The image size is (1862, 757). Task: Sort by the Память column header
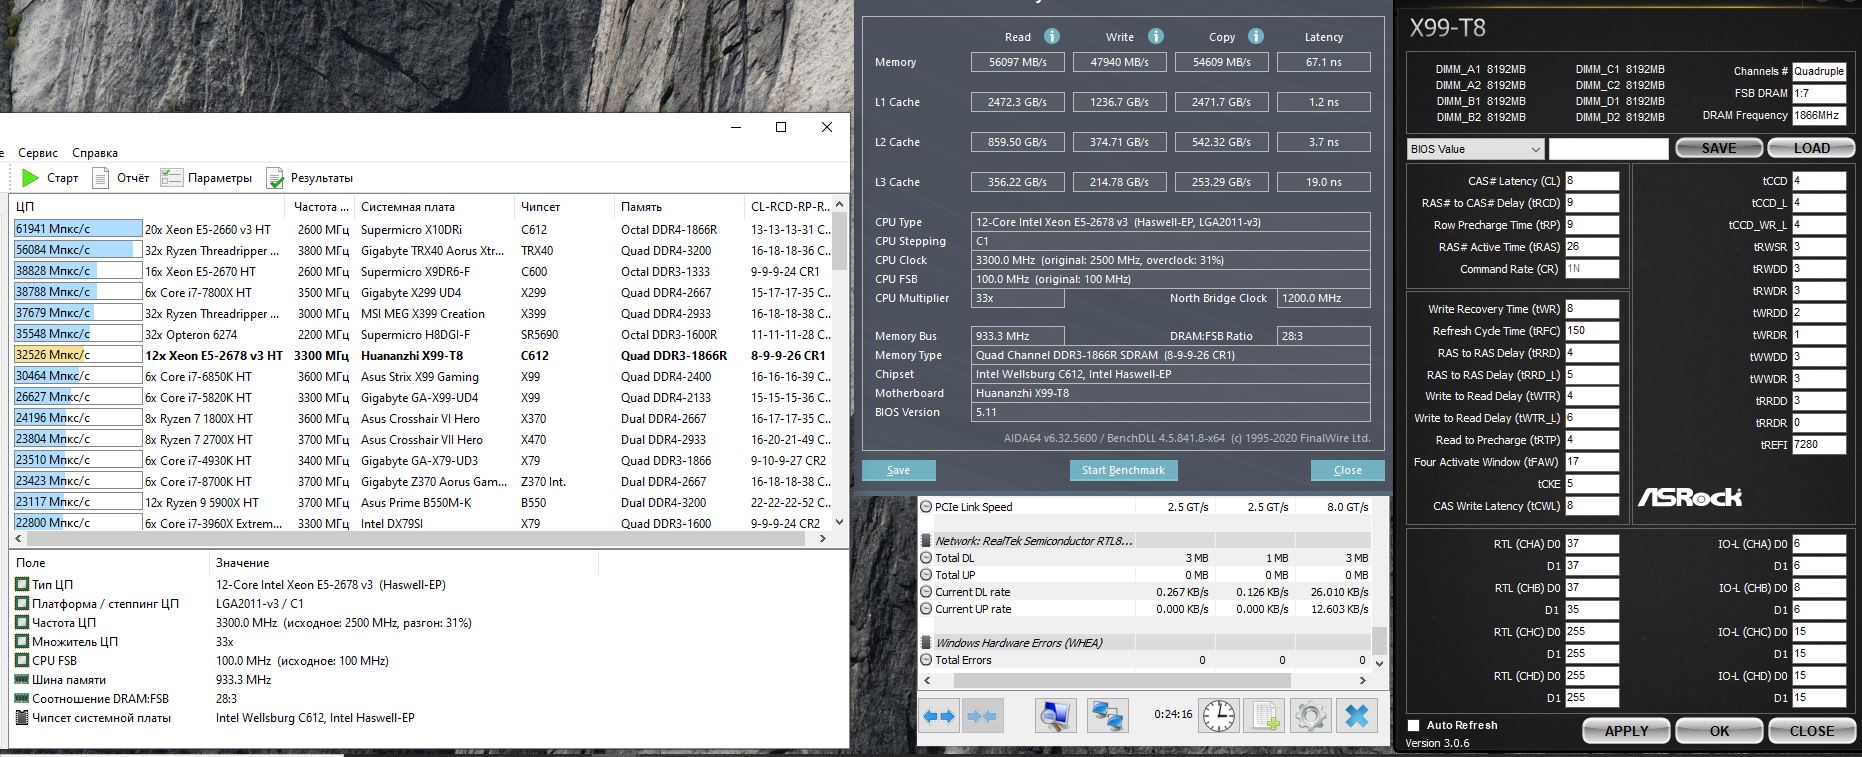pos(679,207)
